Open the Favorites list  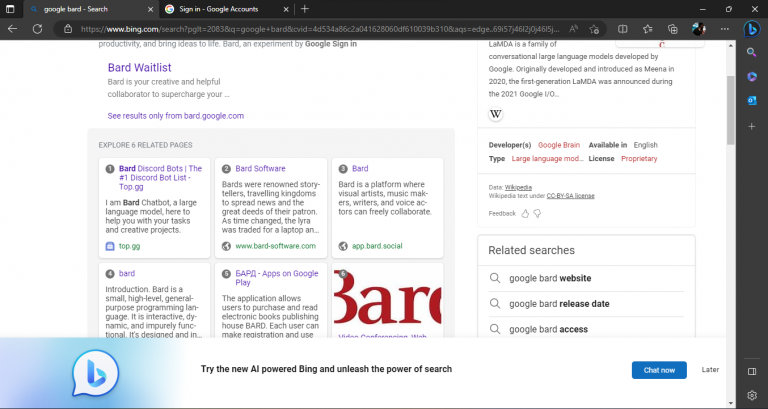click(x=648, y=29)
